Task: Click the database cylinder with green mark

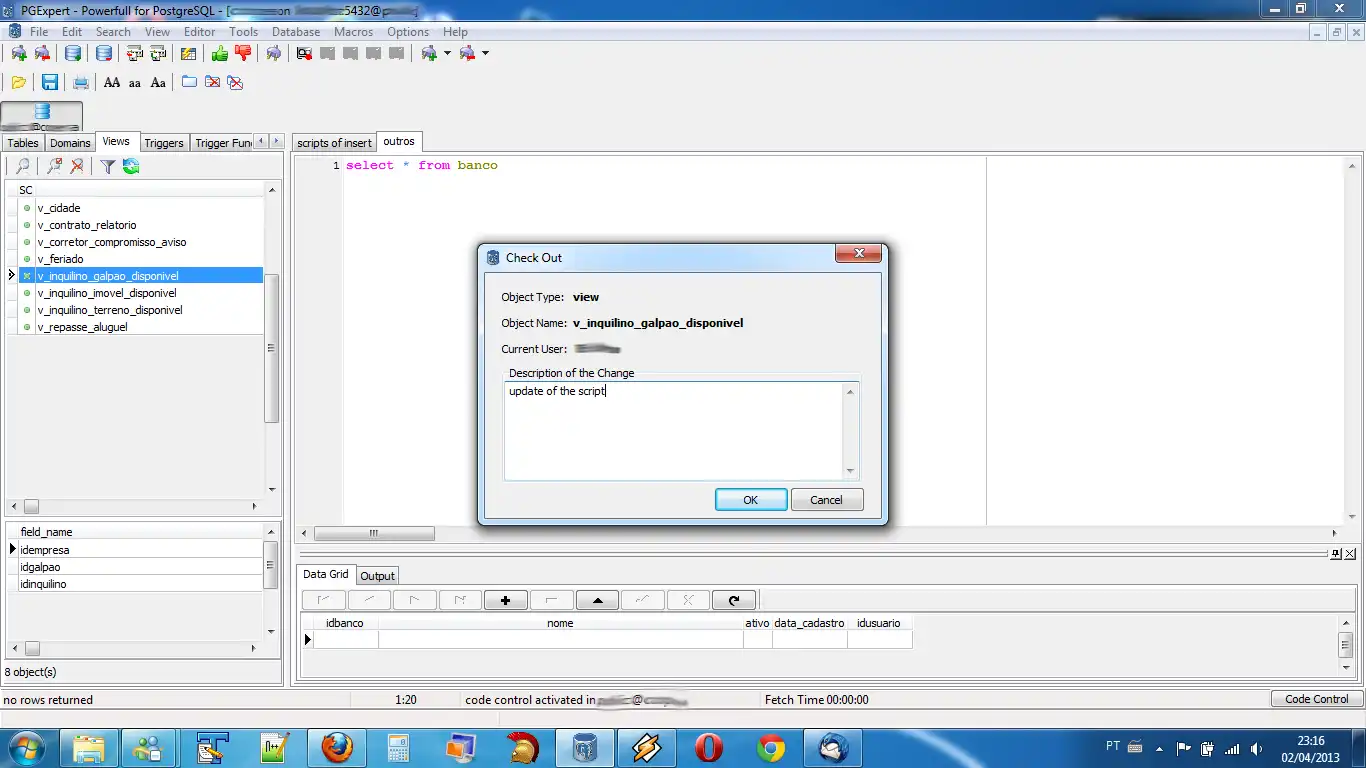Action: pyautogui.click(x=73, y=53)
